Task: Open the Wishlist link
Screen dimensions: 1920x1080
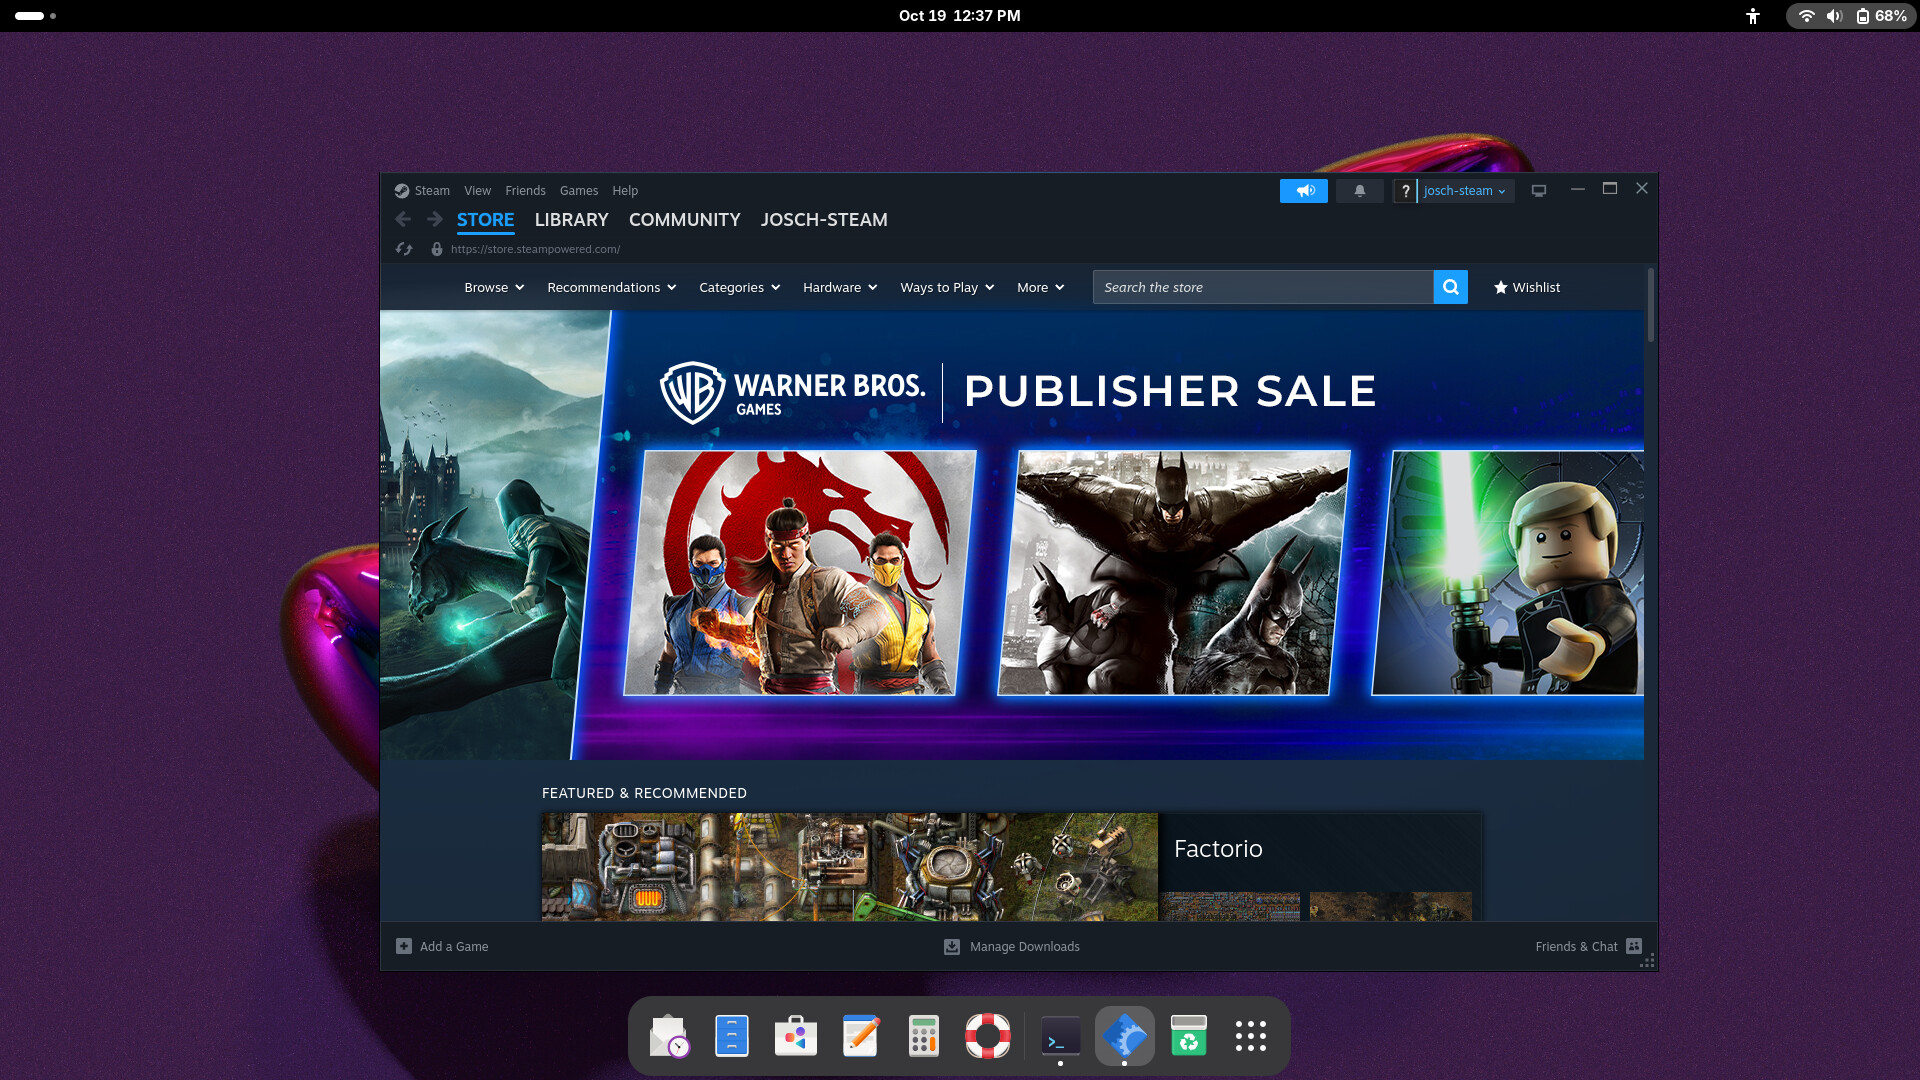Action: click(x=1526, y=287)
